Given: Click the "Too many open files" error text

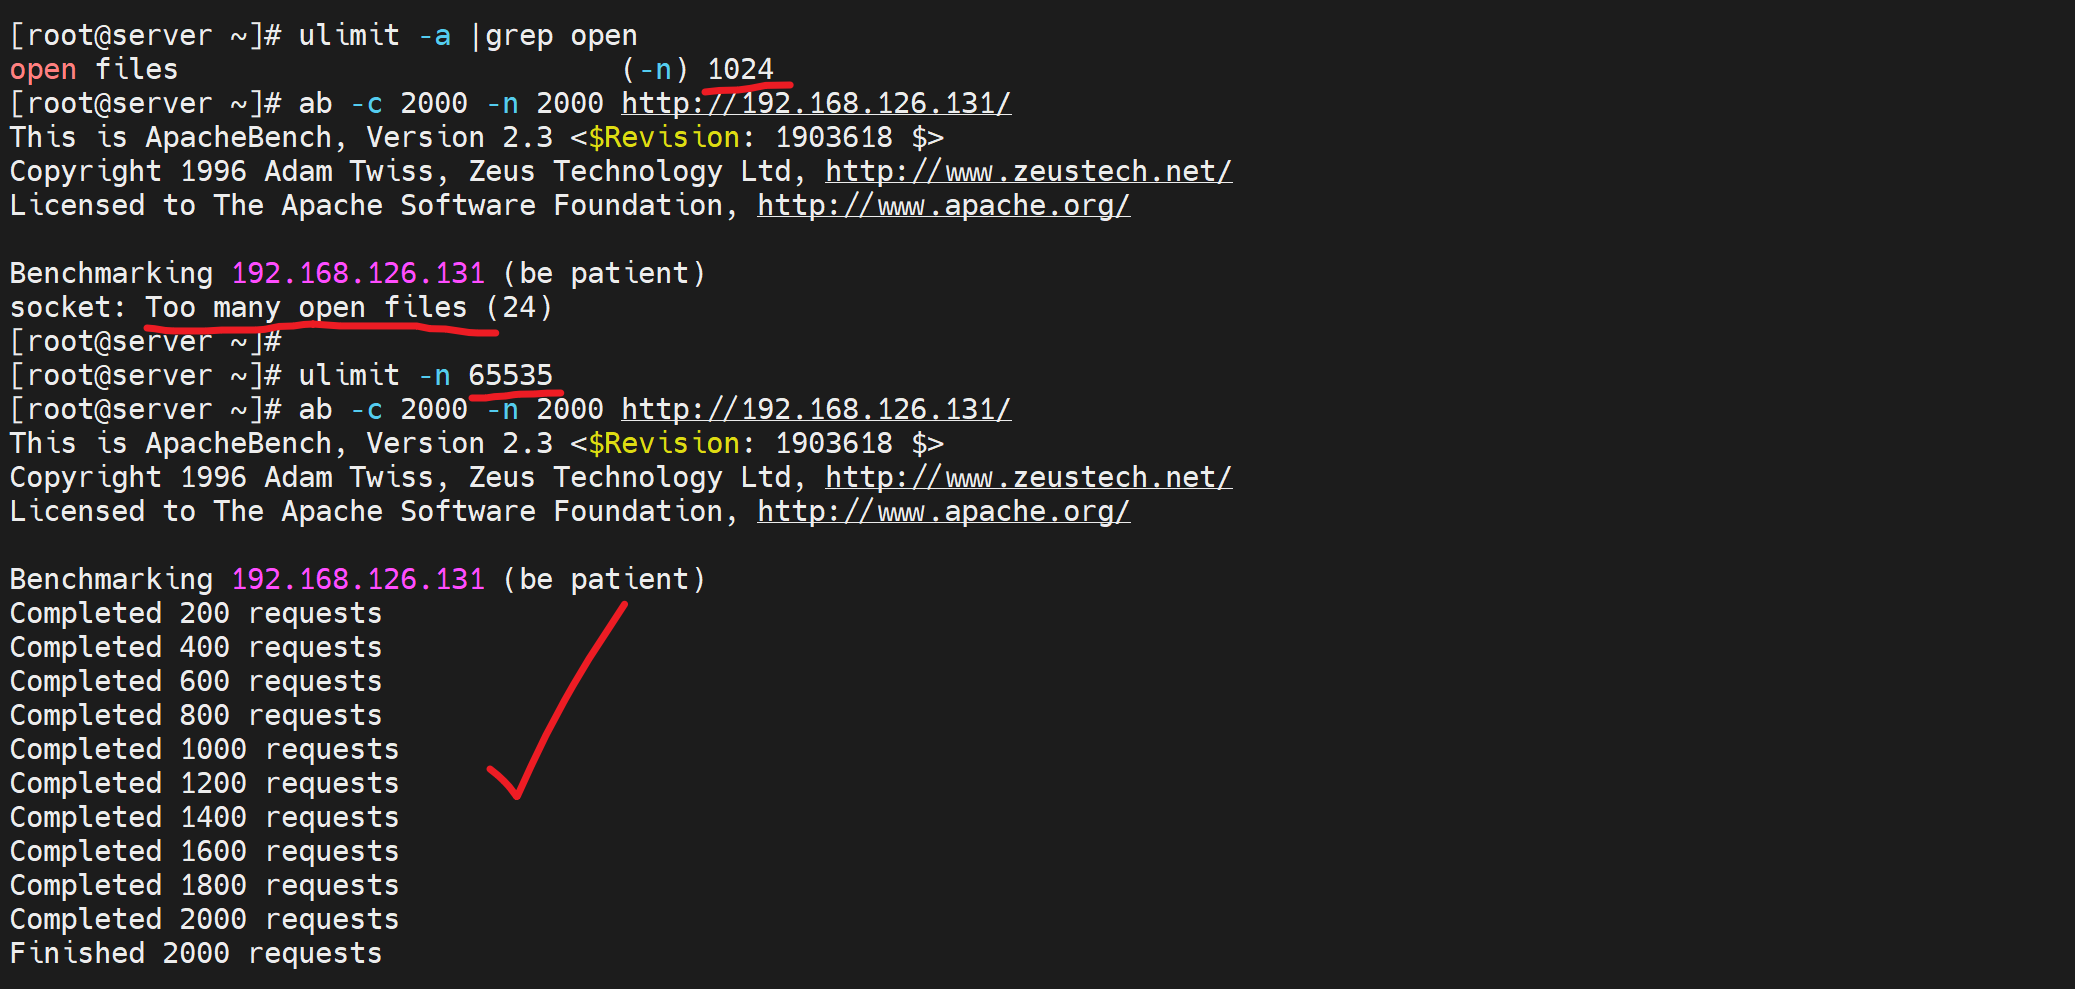Looking at the screenshot, I should click(x=305, y=307).
